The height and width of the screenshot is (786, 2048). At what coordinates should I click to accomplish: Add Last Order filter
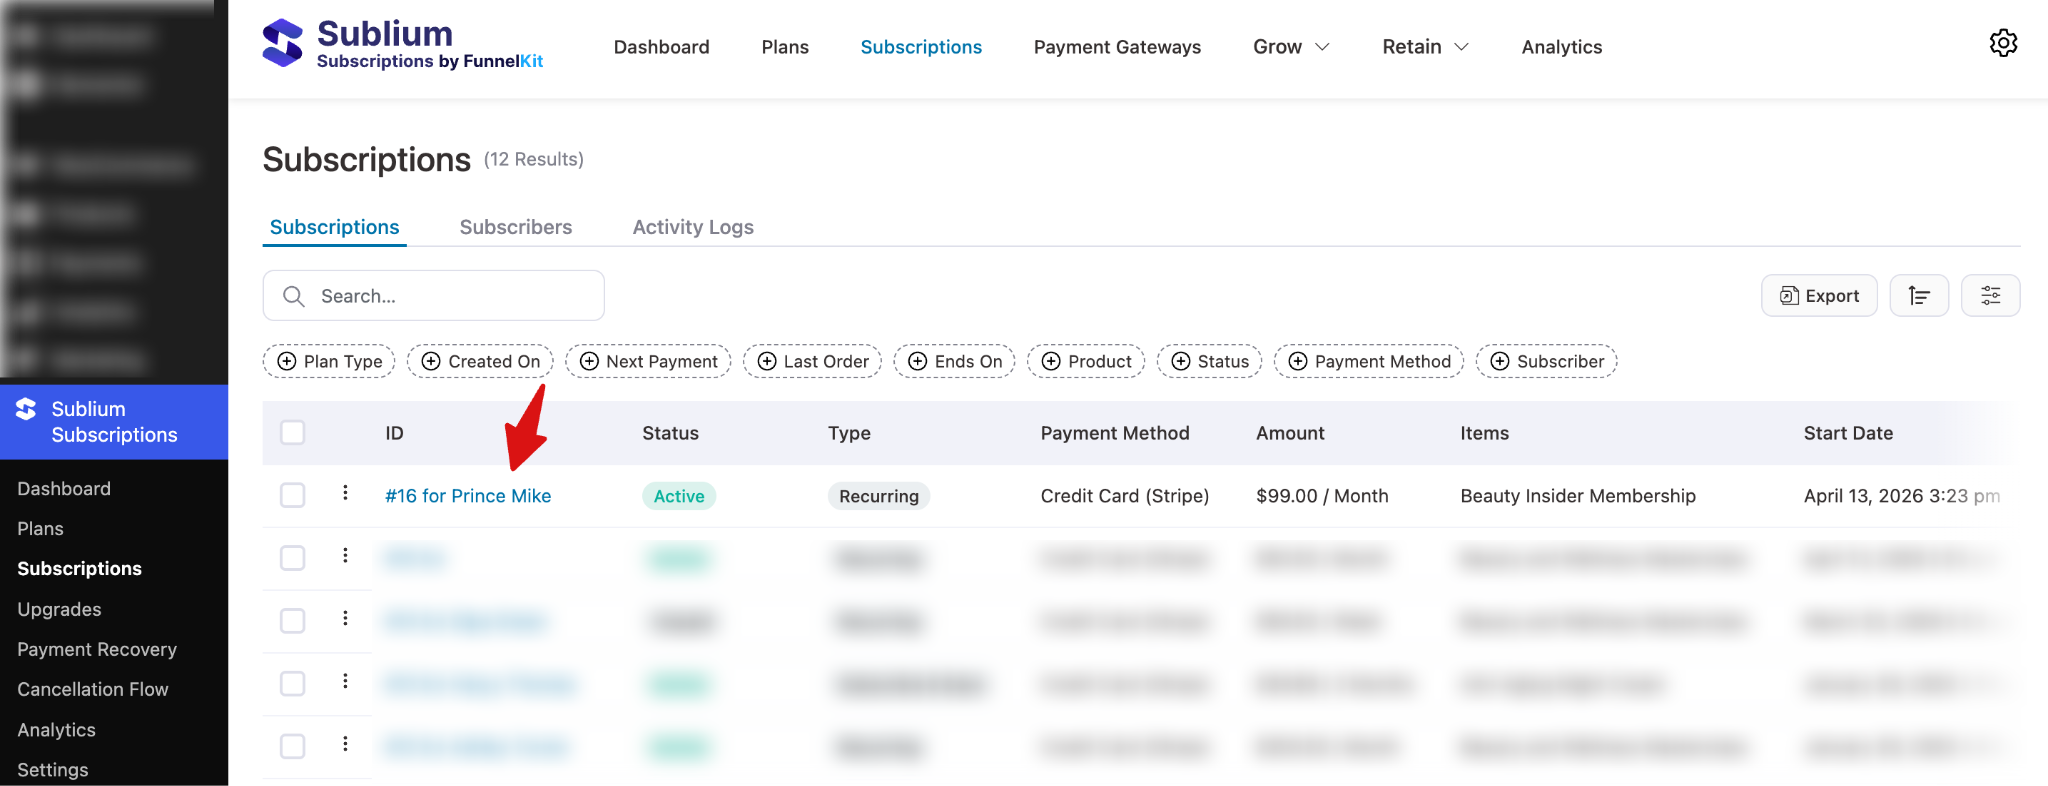(x=812, y=361)
